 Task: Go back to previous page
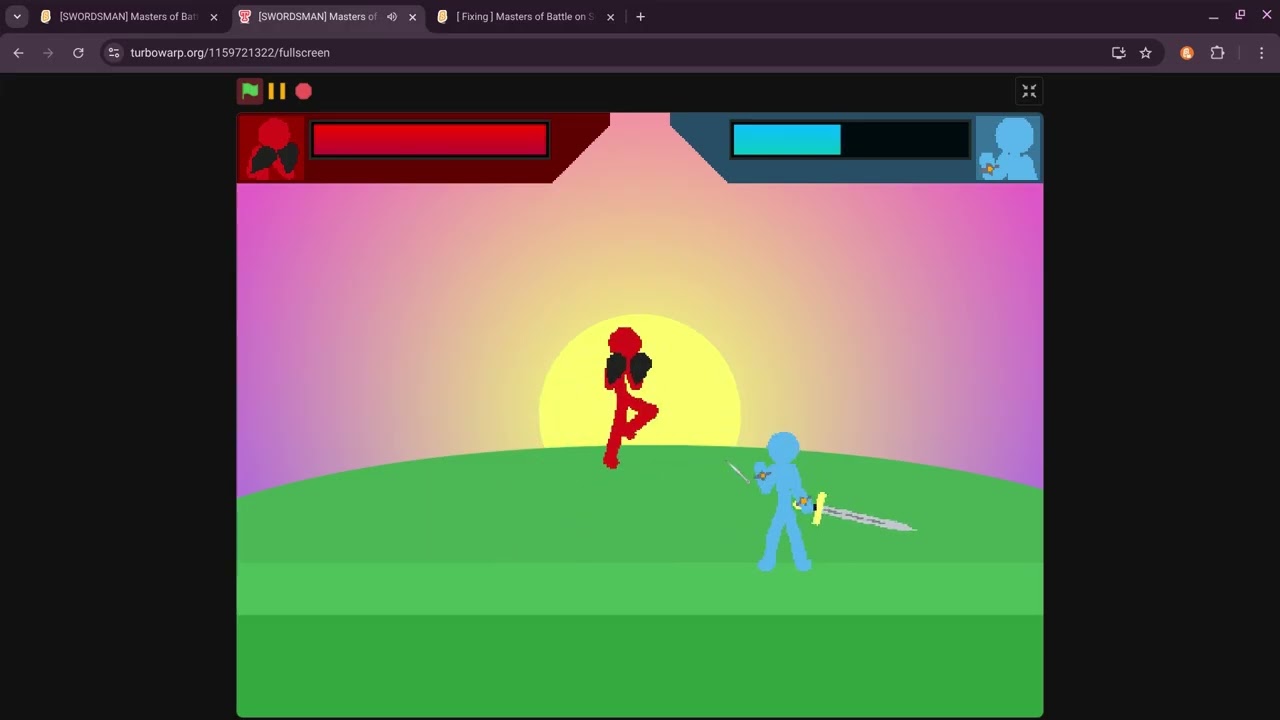(18, 53)
